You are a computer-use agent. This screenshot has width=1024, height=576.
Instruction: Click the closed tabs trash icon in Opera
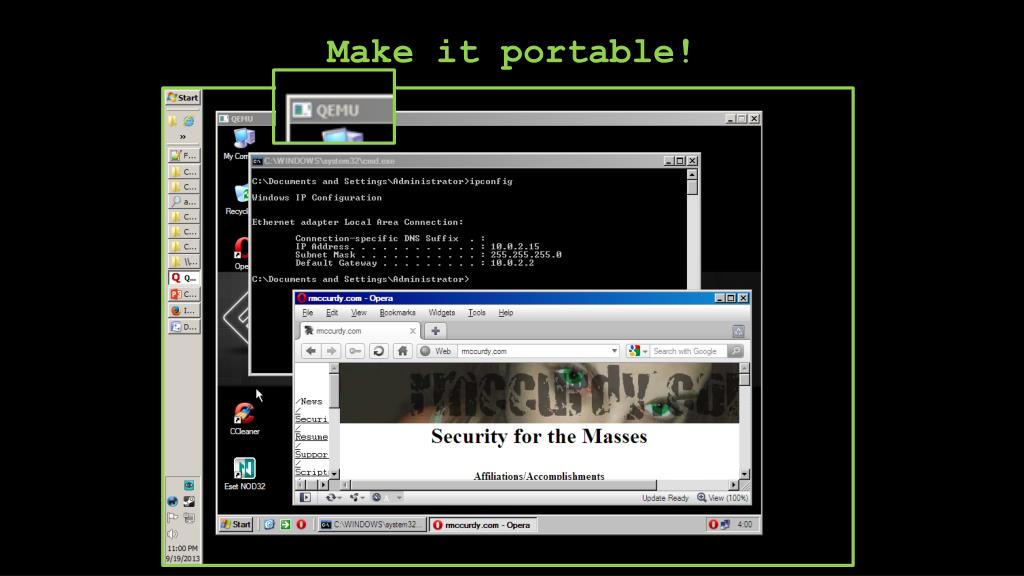pyautogui.click(x=738, y=331)
